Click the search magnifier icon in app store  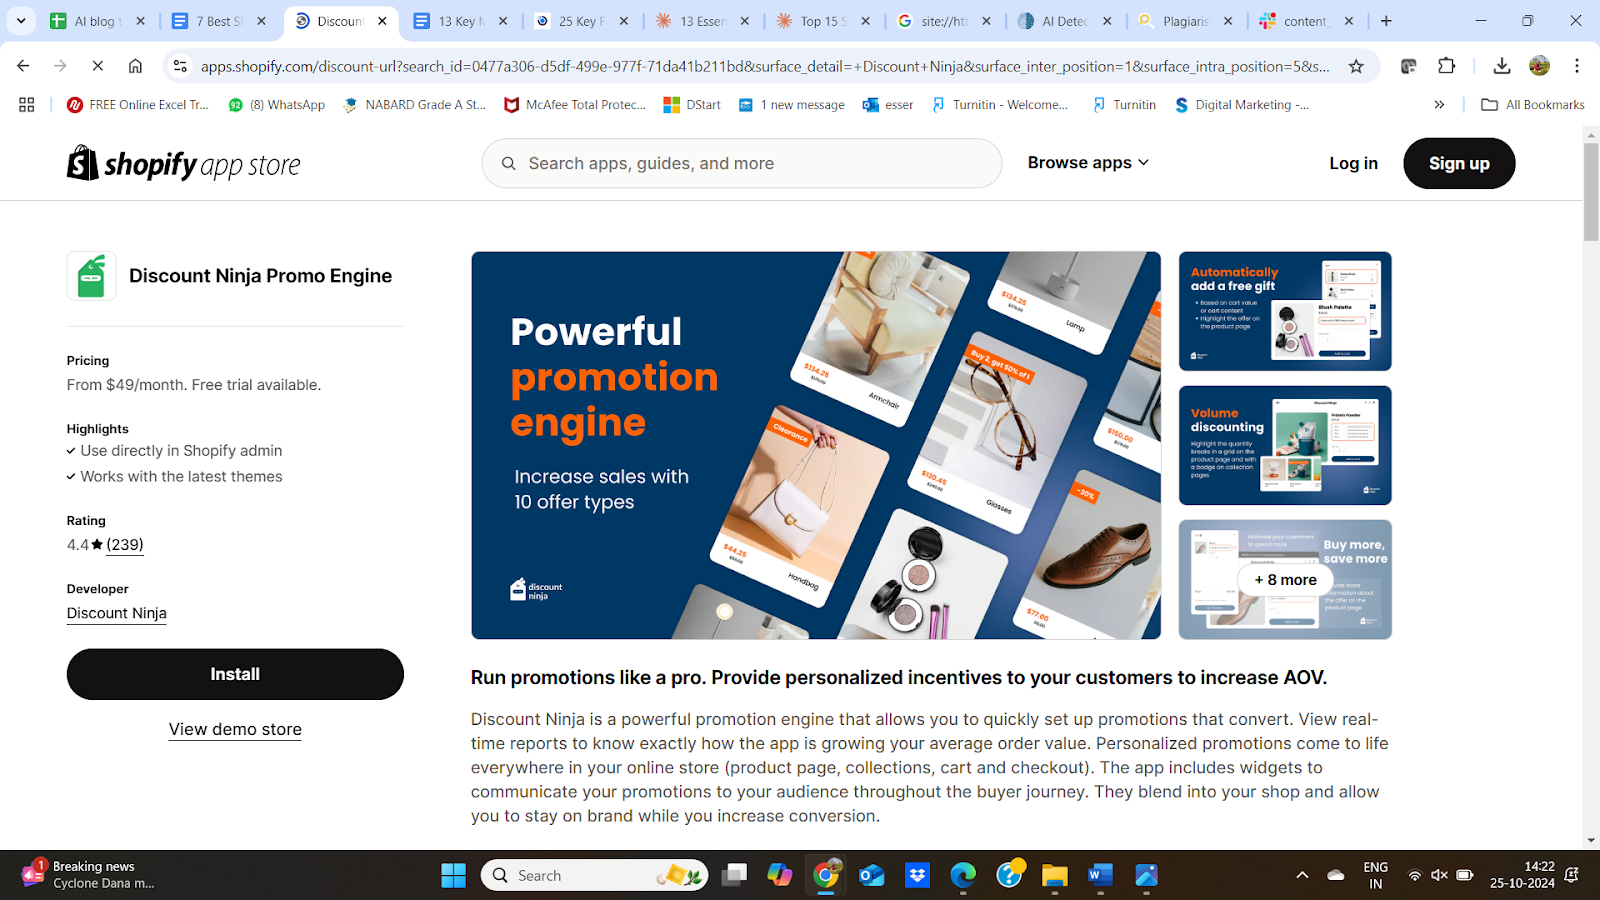tap(509, 163)
